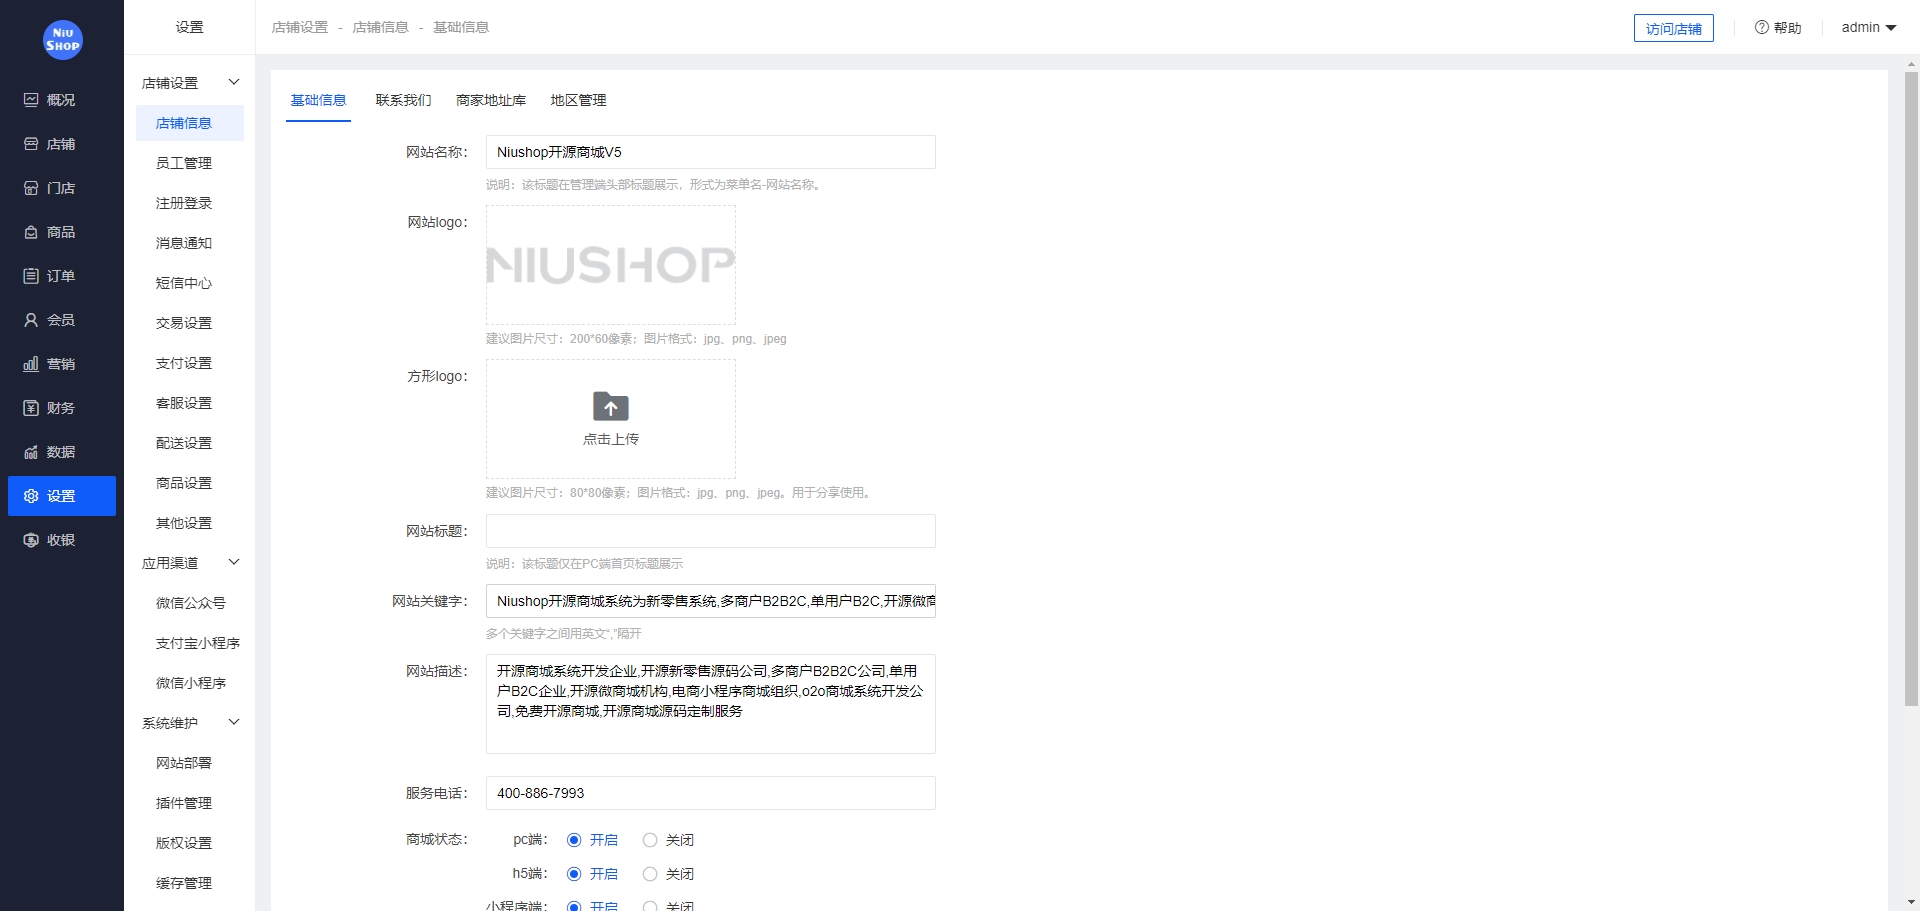Open the 门店 store sidebar icon

click(x=31, y=188)
